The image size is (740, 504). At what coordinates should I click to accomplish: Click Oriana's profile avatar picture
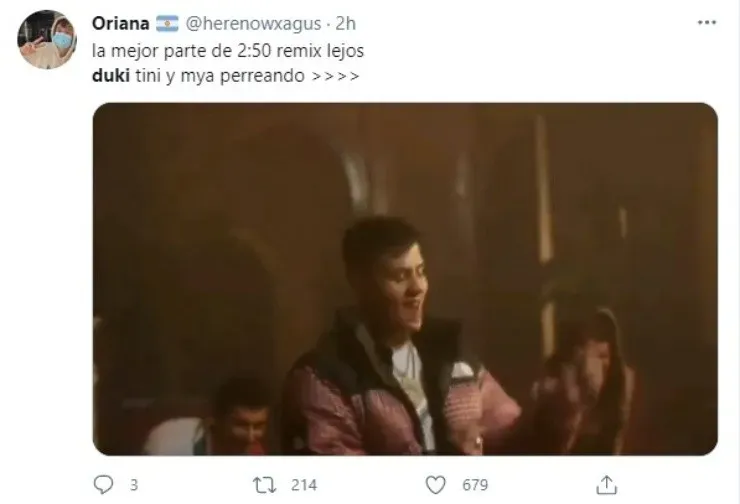pyautogui.click(x=47, y=40)
